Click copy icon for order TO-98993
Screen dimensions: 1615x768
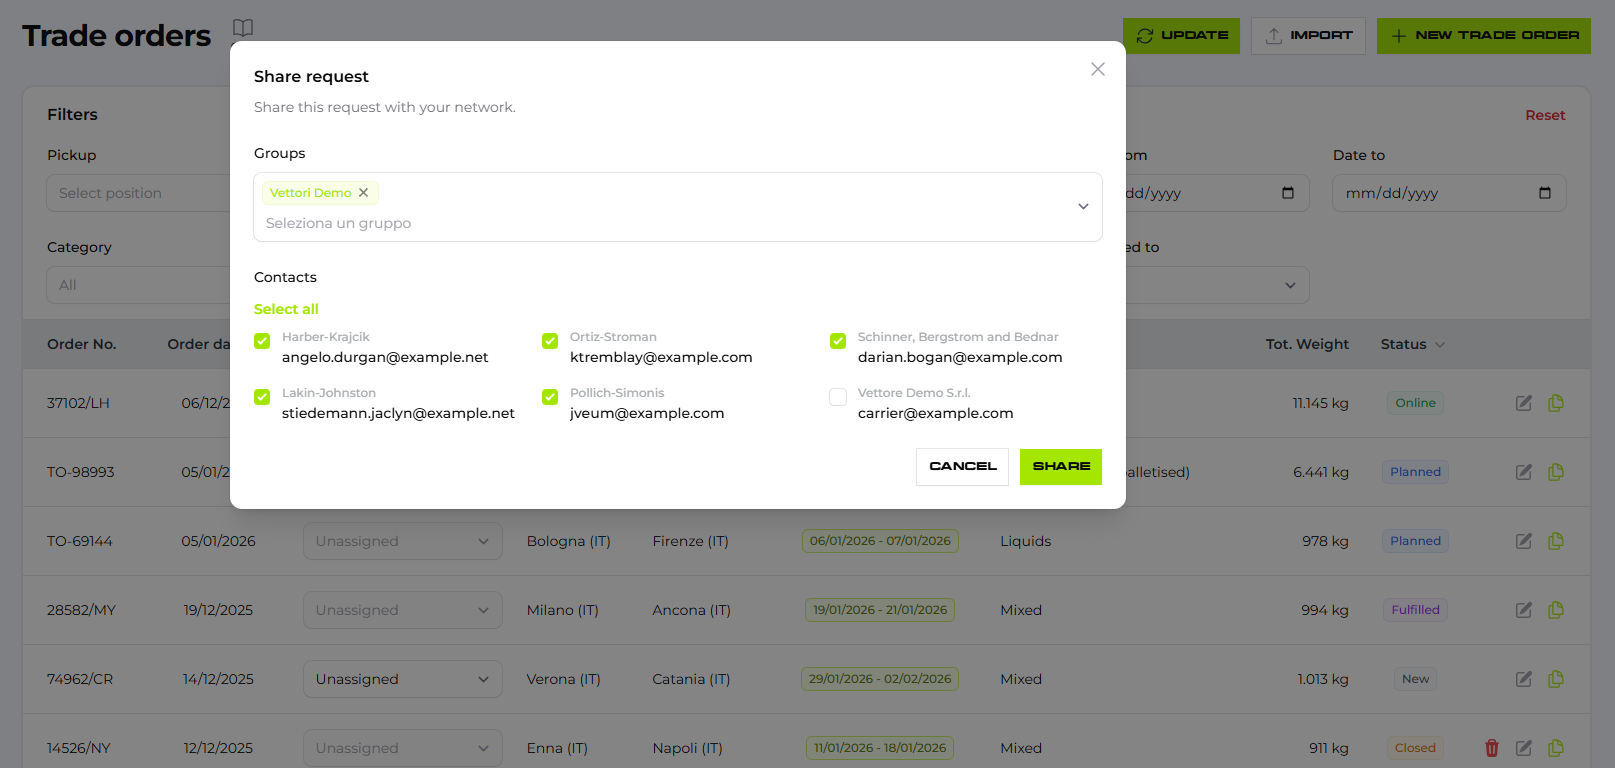pos(1555,472)
